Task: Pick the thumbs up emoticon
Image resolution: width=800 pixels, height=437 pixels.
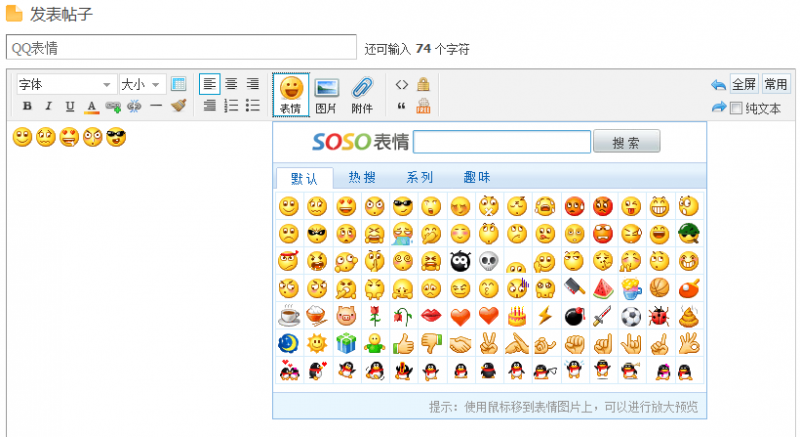Action: [x=403, y=344]
